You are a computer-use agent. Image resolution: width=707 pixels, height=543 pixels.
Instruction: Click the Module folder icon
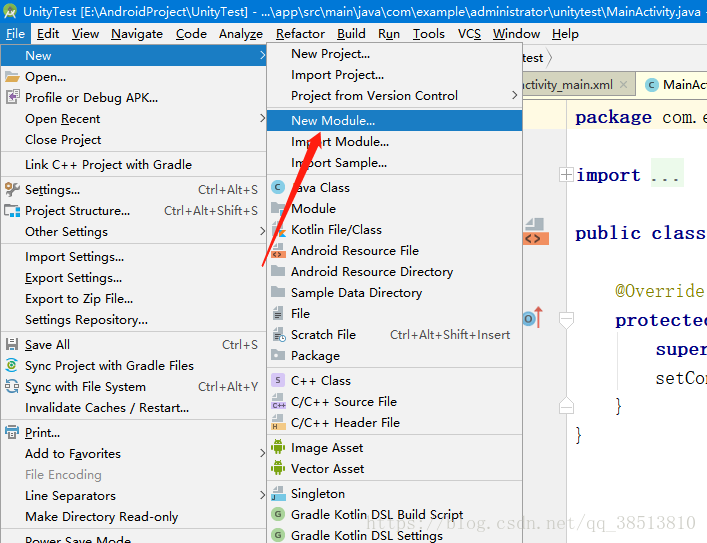click(x=278, y=208)
